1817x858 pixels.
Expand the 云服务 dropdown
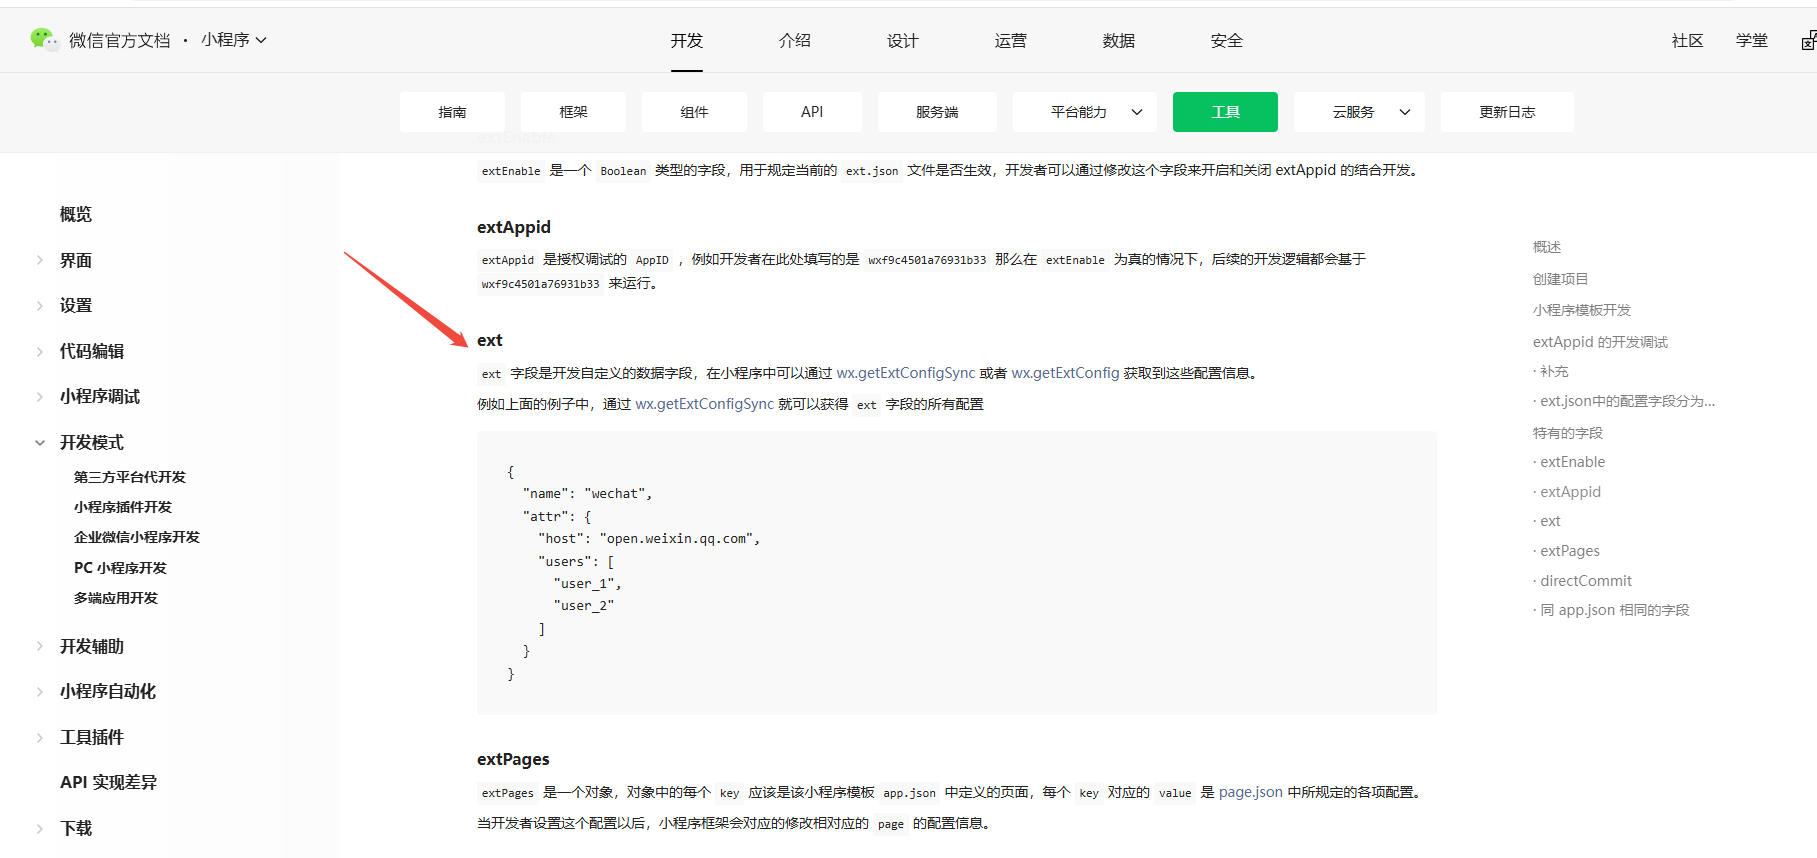click(1359, 112)
